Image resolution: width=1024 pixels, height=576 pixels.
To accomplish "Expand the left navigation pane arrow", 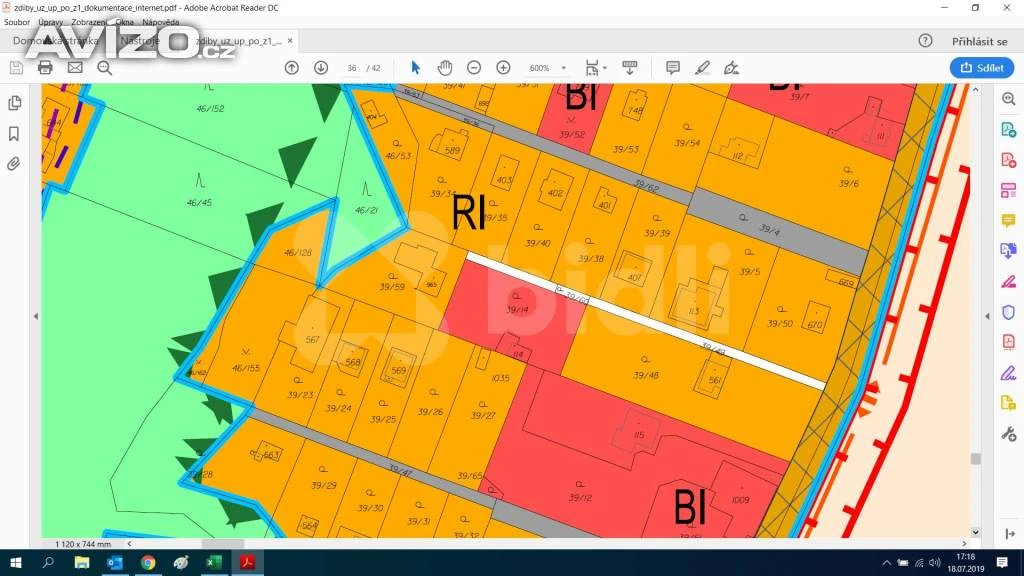I will (x=36, y=316).
